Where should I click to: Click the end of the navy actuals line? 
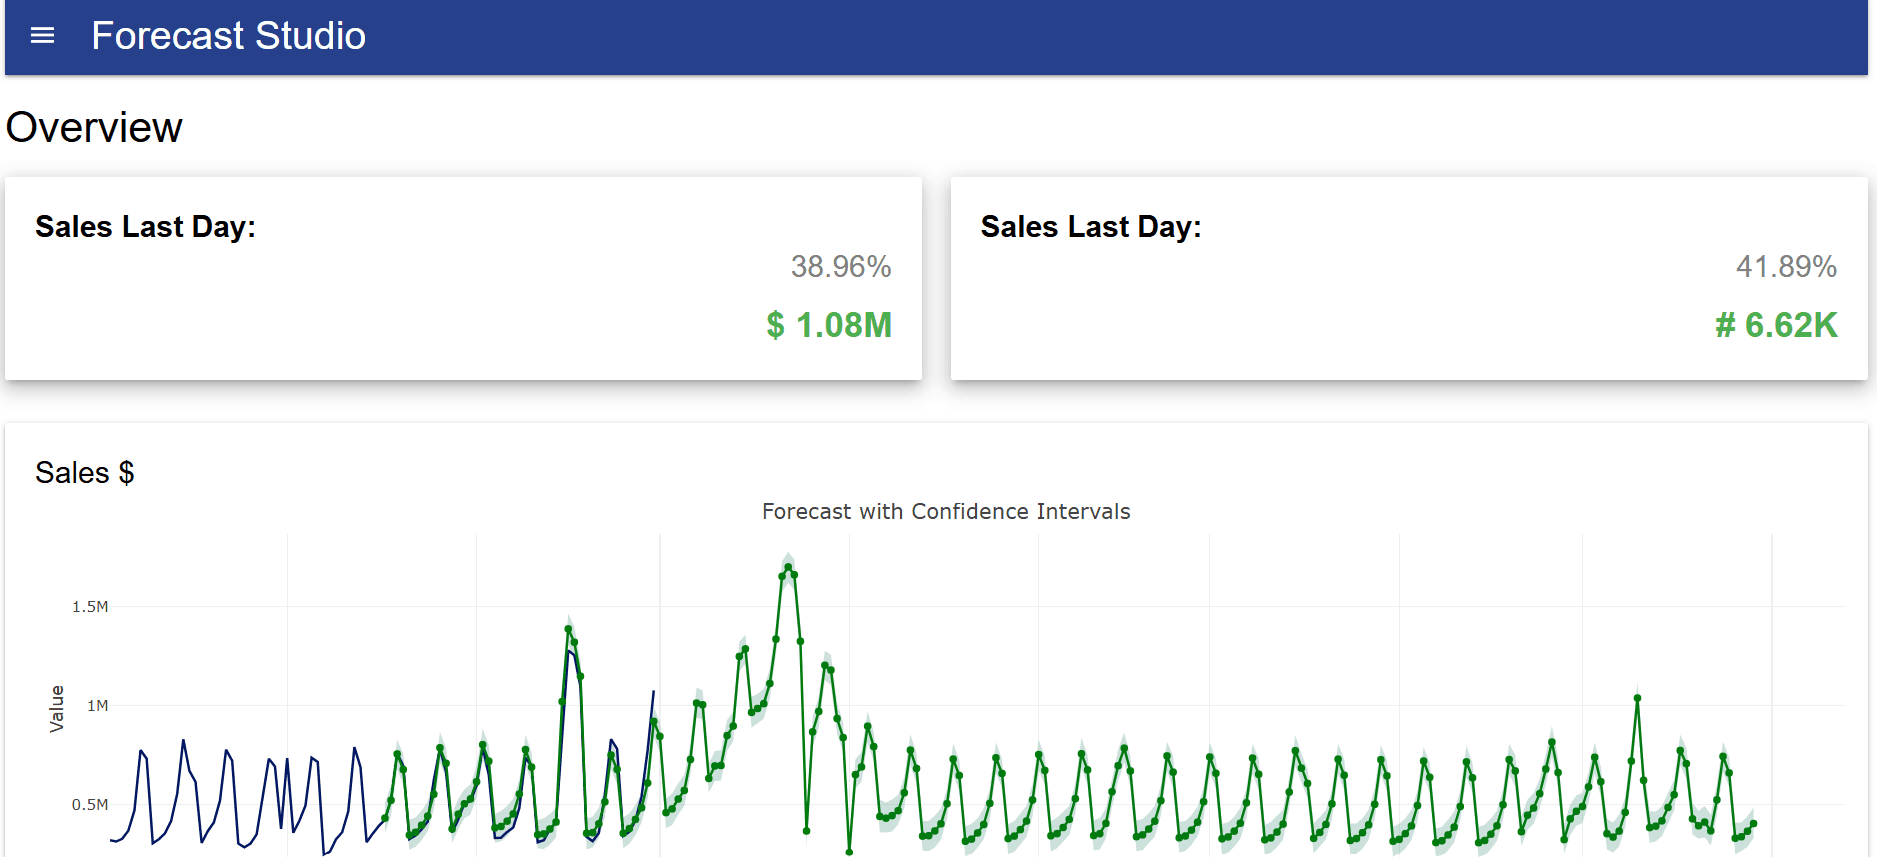(654, 691)
